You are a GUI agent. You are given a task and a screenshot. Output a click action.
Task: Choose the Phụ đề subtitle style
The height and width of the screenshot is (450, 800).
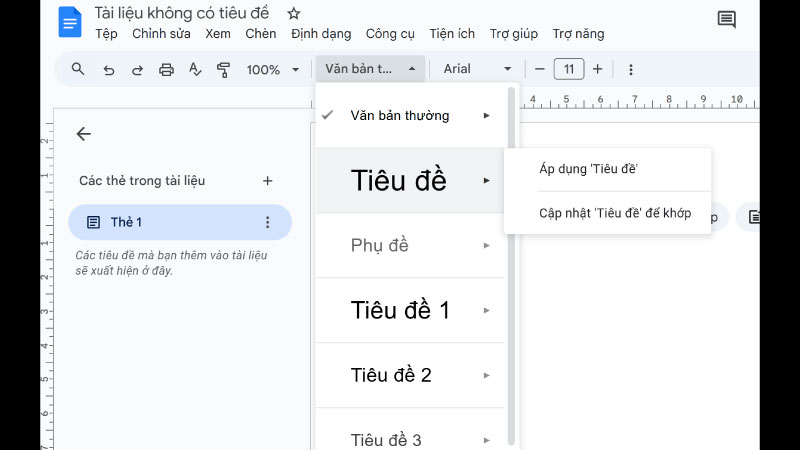pos(410,245)
